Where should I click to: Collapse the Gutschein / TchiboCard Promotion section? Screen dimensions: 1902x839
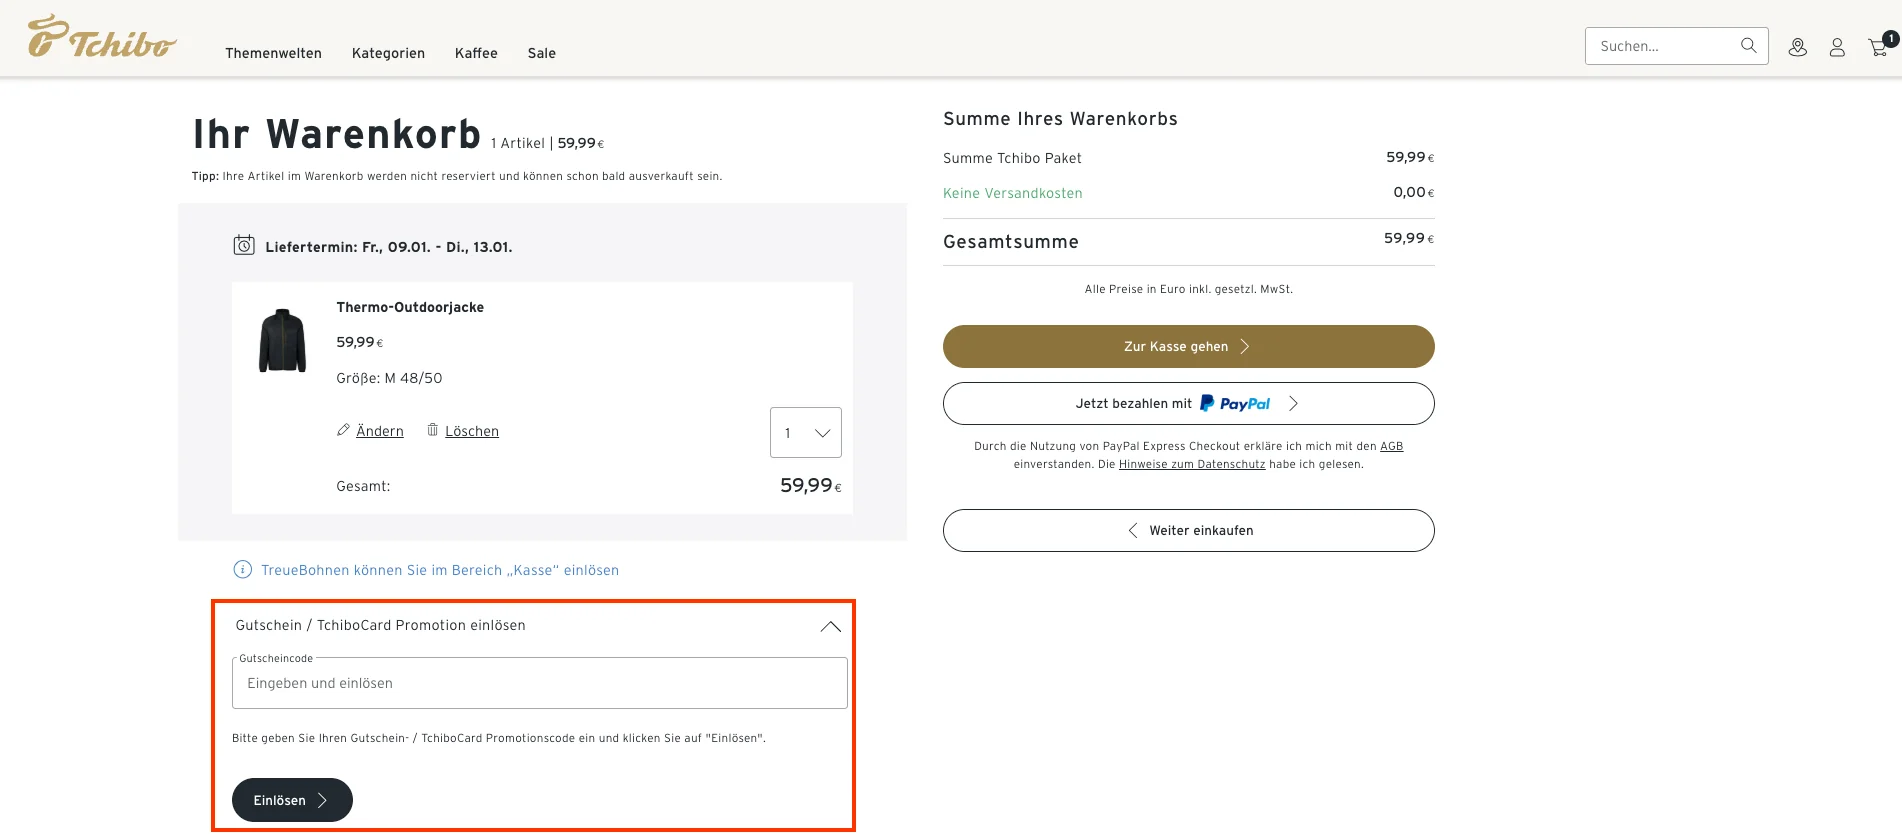click(x=830, y=626)
